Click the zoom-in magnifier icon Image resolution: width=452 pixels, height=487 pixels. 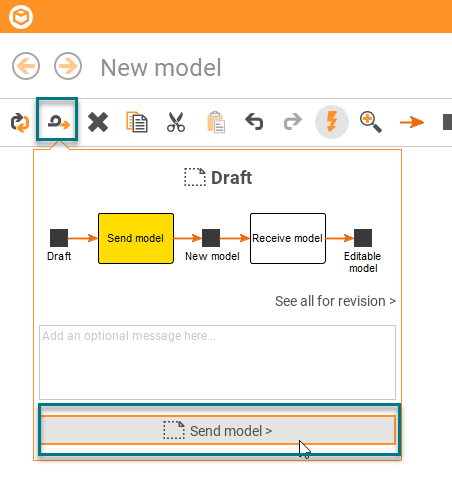point(371,122)
